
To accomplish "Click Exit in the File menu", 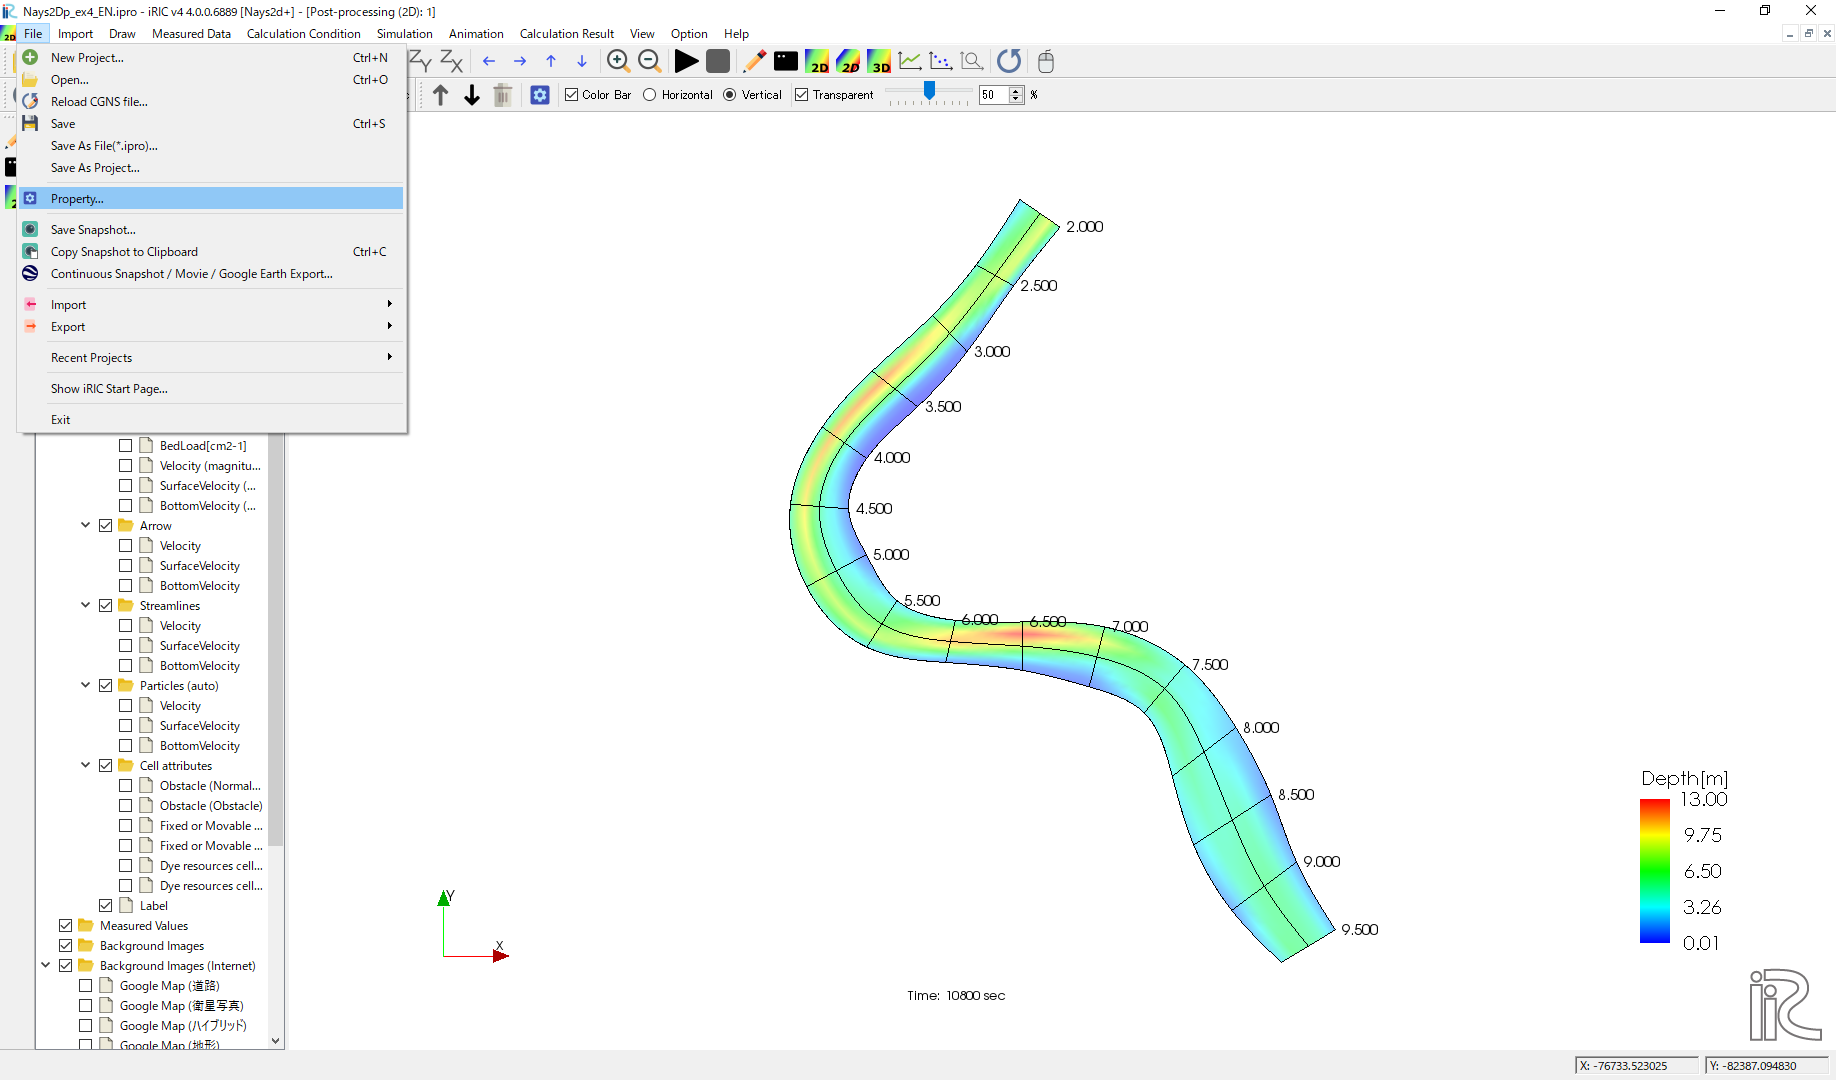I will 211,420.
